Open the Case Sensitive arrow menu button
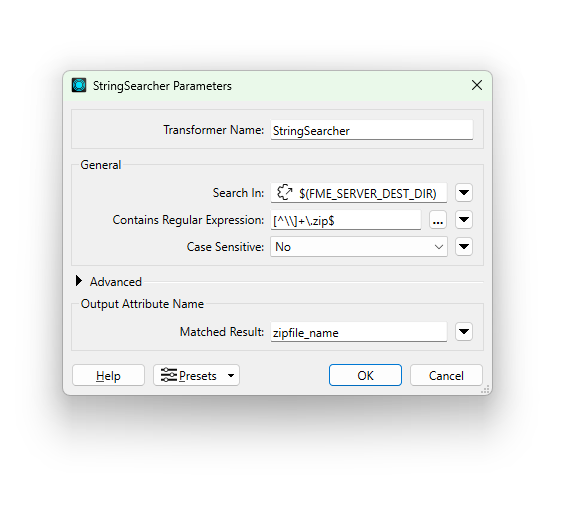Screen dimensions: 573x506 click(464, 247)
